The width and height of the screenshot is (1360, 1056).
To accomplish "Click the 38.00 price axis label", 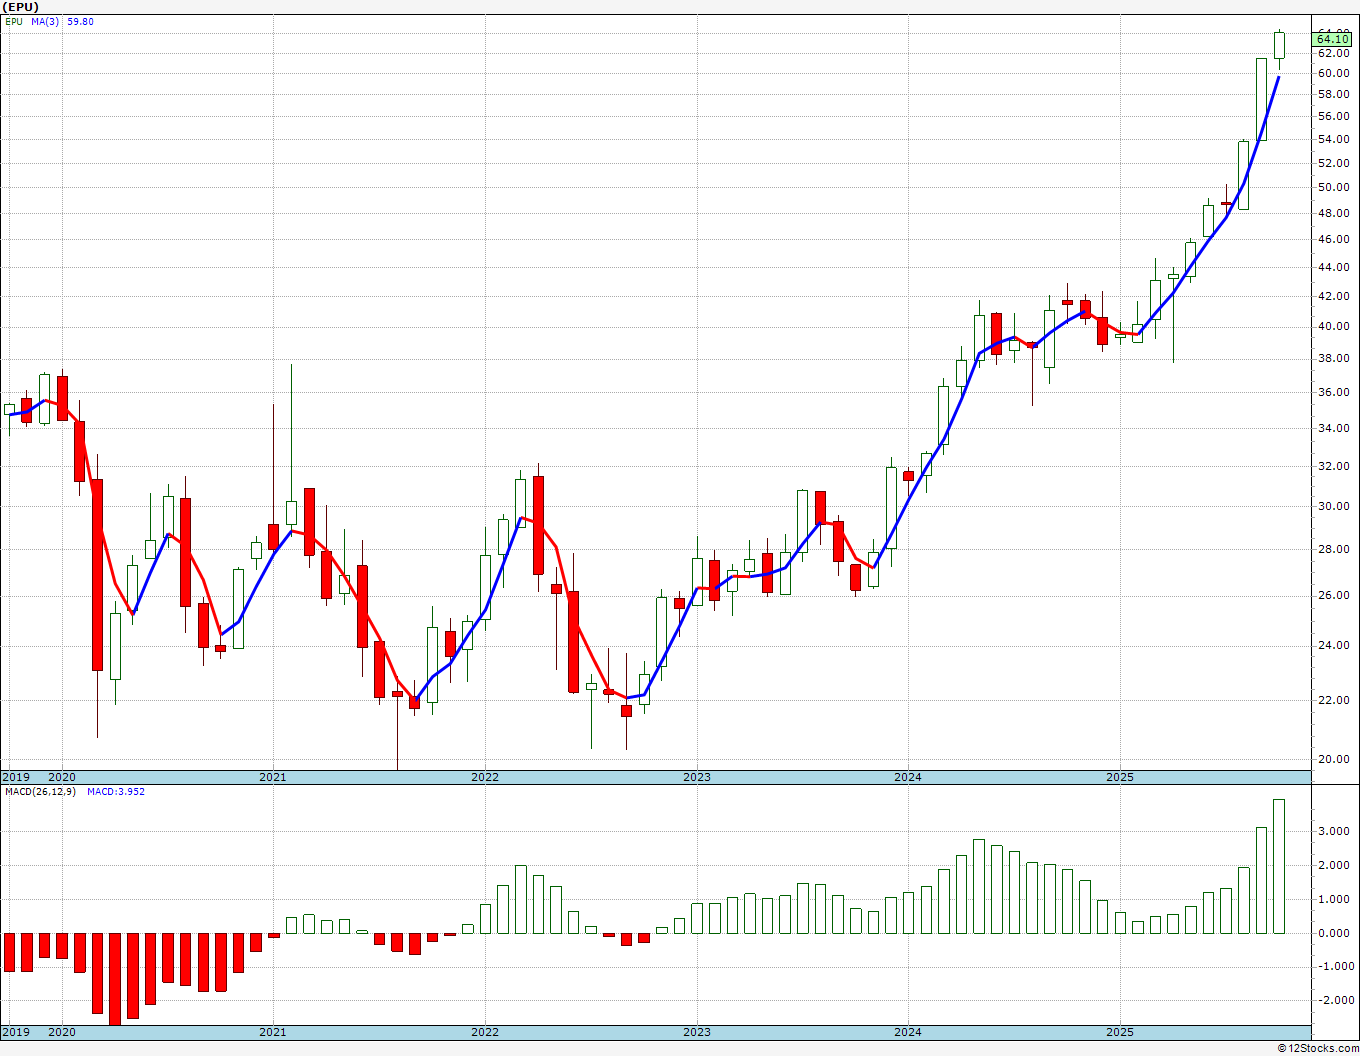I will coord(1333,359).
